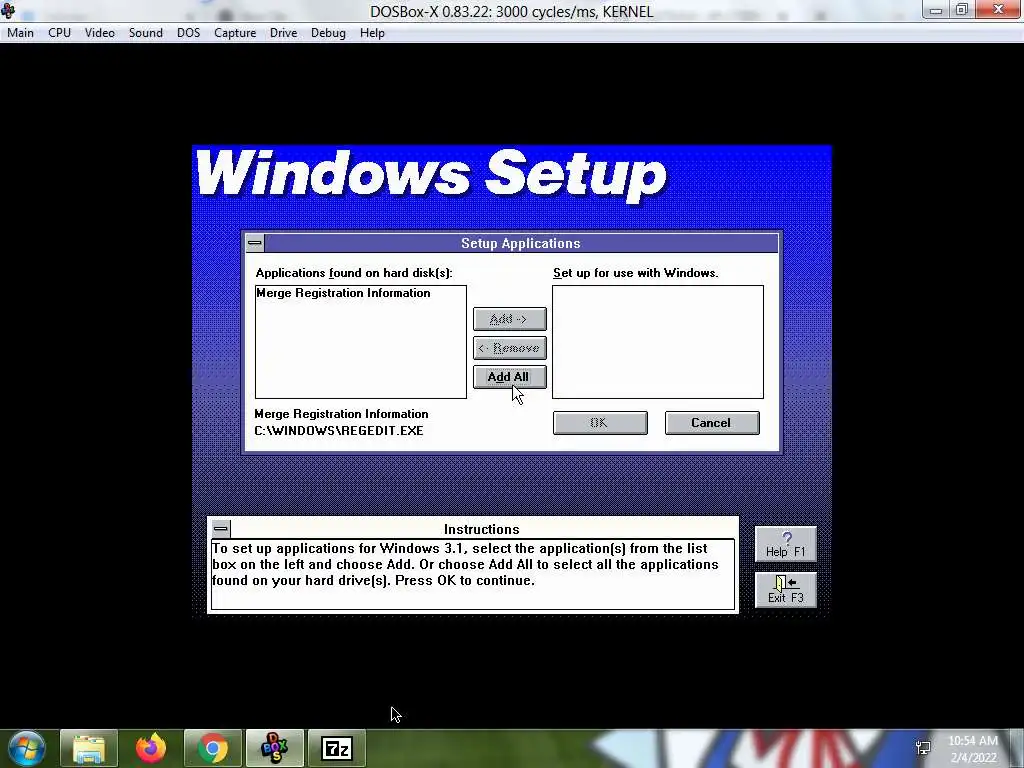
Task: Click the <- Remove button
Action: (x=509, y=348)
